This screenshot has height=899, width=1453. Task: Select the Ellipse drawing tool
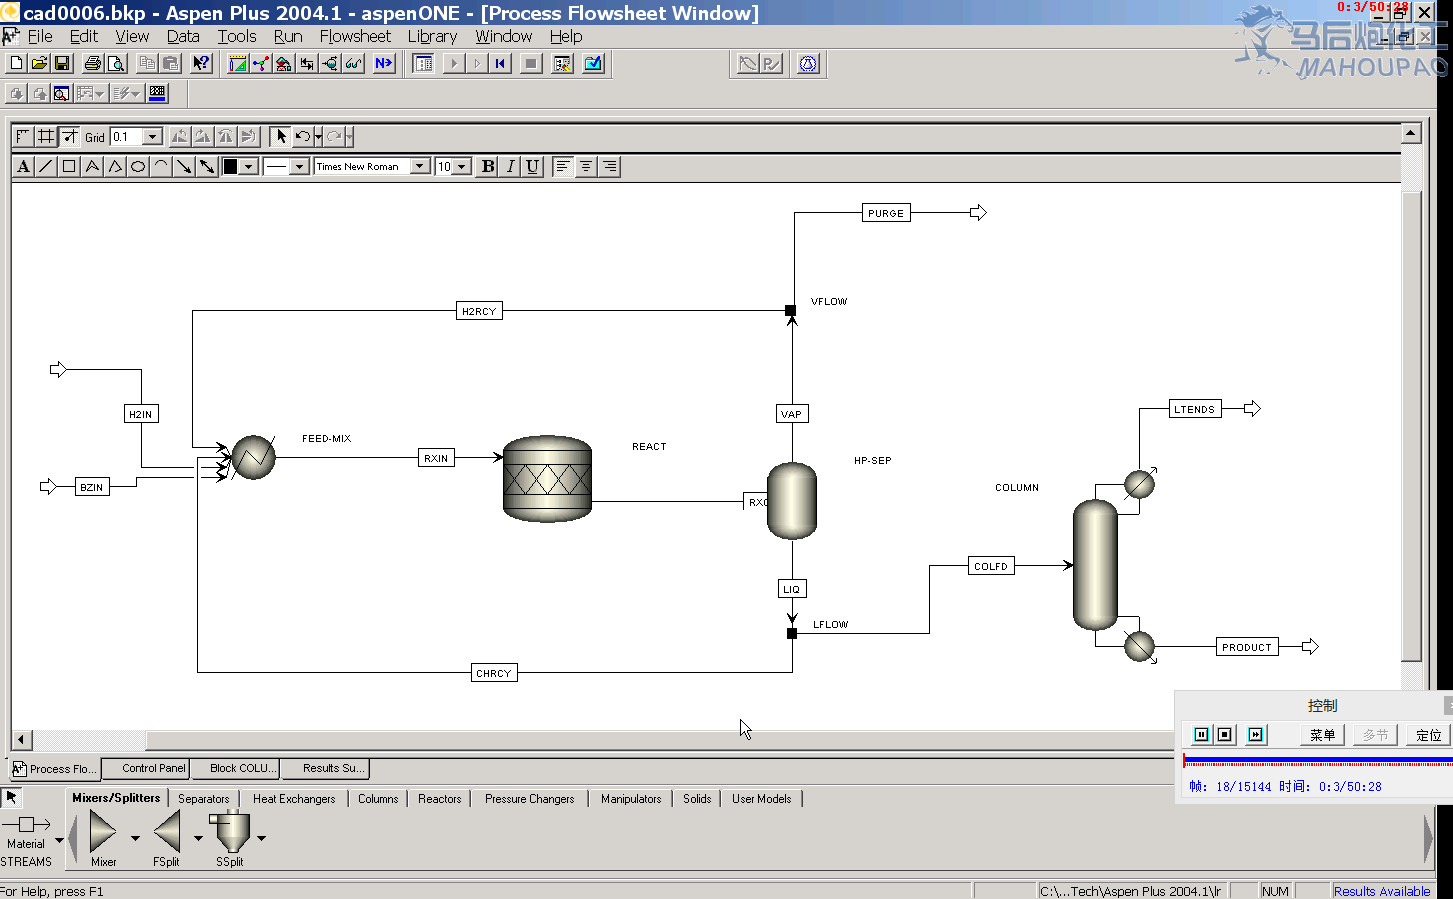tap(138, 166)
